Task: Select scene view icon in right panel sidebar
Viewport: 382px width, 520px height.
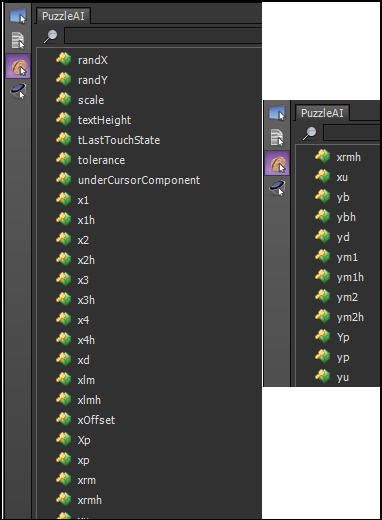Action: coord(277,113)
